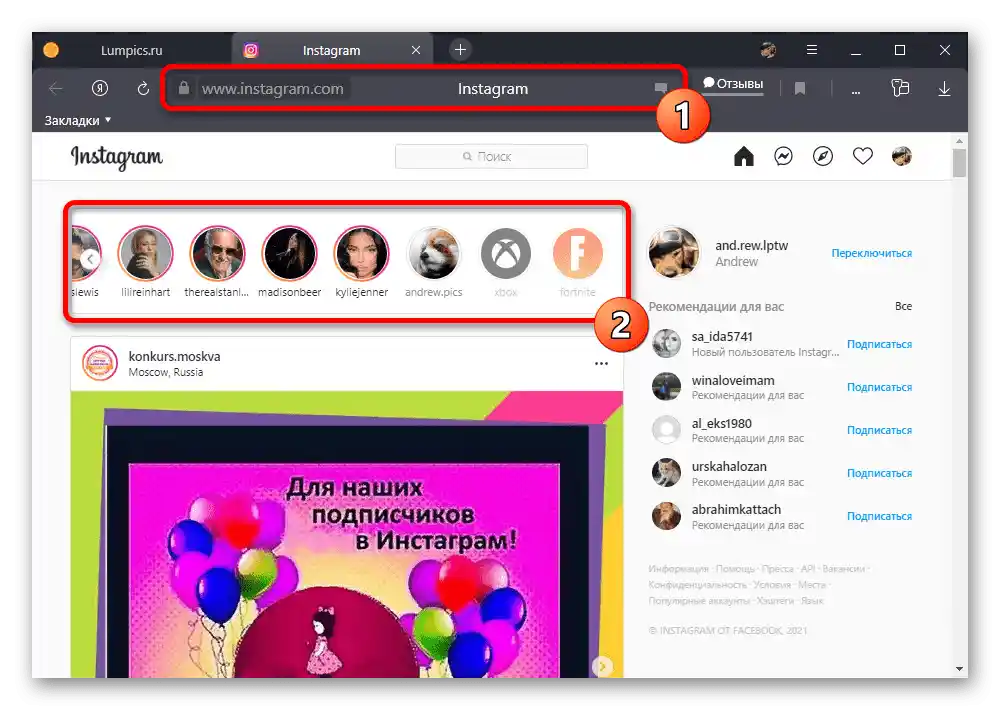Open xbox story
The image size is (1000, 710).
coord(506,254)
